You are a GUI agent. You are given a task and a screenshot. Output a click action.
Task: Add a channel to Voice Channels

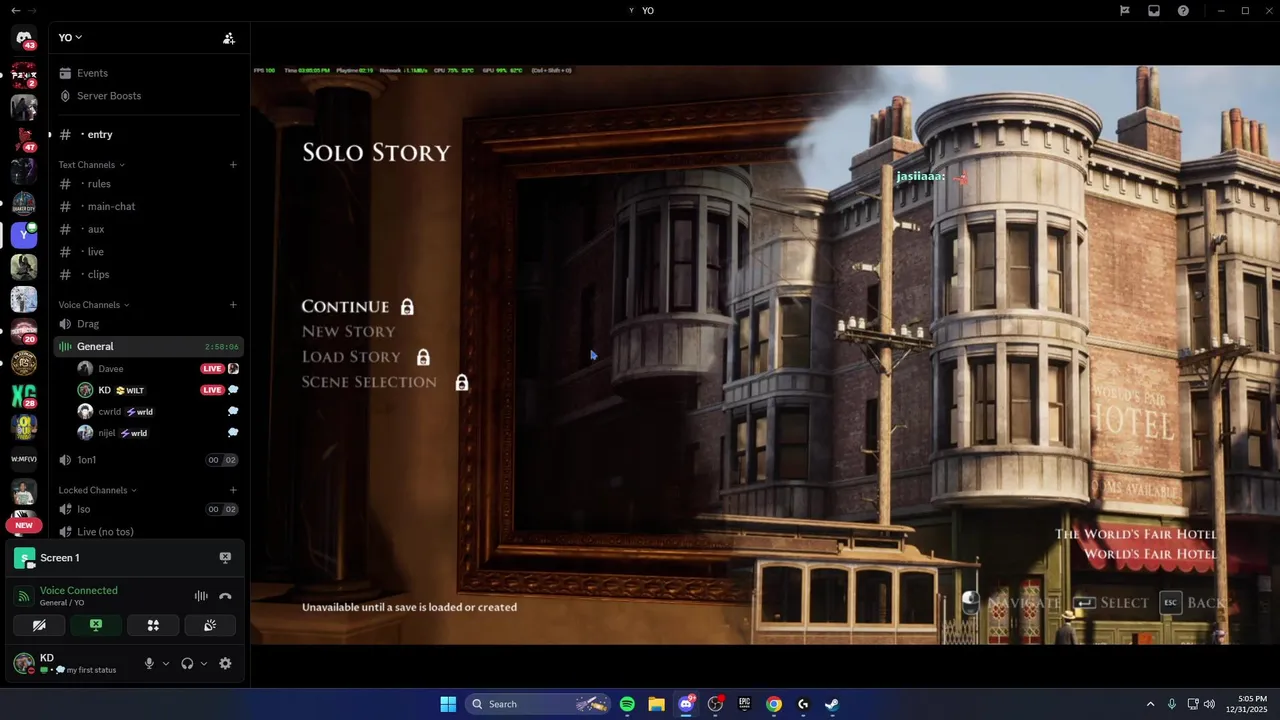click(x=233, y=305)
